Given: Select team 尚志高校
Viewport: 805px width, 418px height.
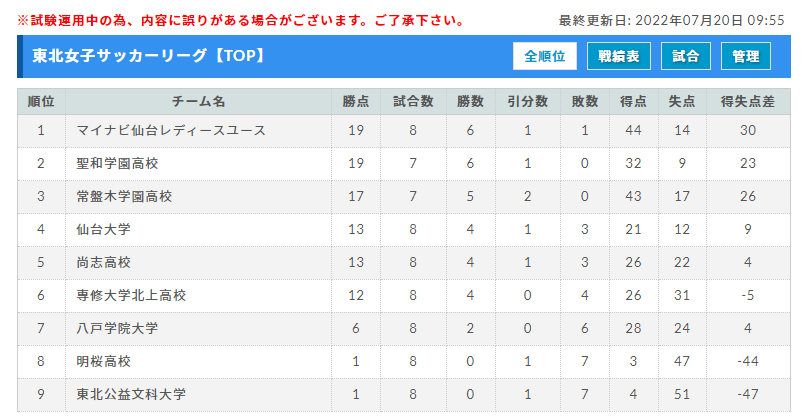Looking at the screenshot, I should click(x=103, y=262).
